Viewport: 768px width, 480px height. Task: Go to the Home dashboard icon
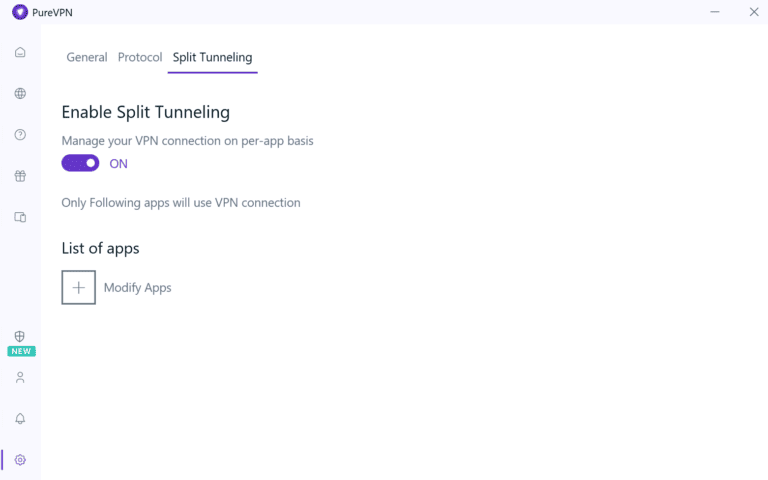click(20, 52)
